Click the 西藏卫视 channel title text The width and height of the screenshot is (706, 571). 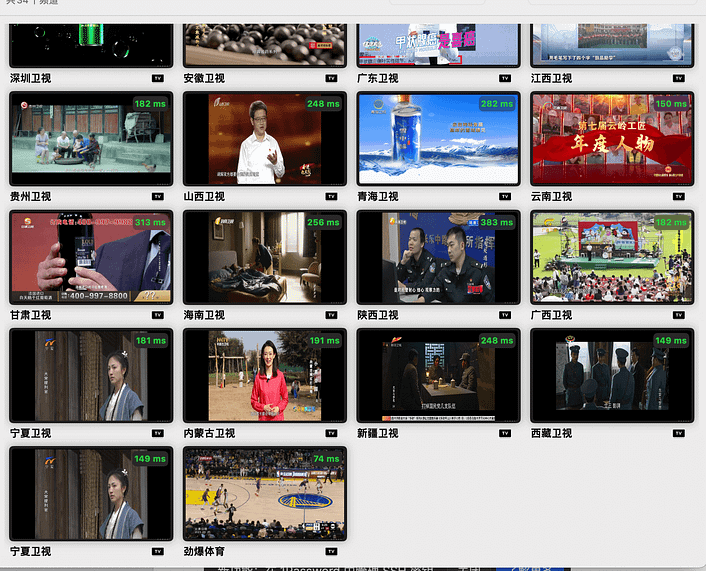(551, 433)
